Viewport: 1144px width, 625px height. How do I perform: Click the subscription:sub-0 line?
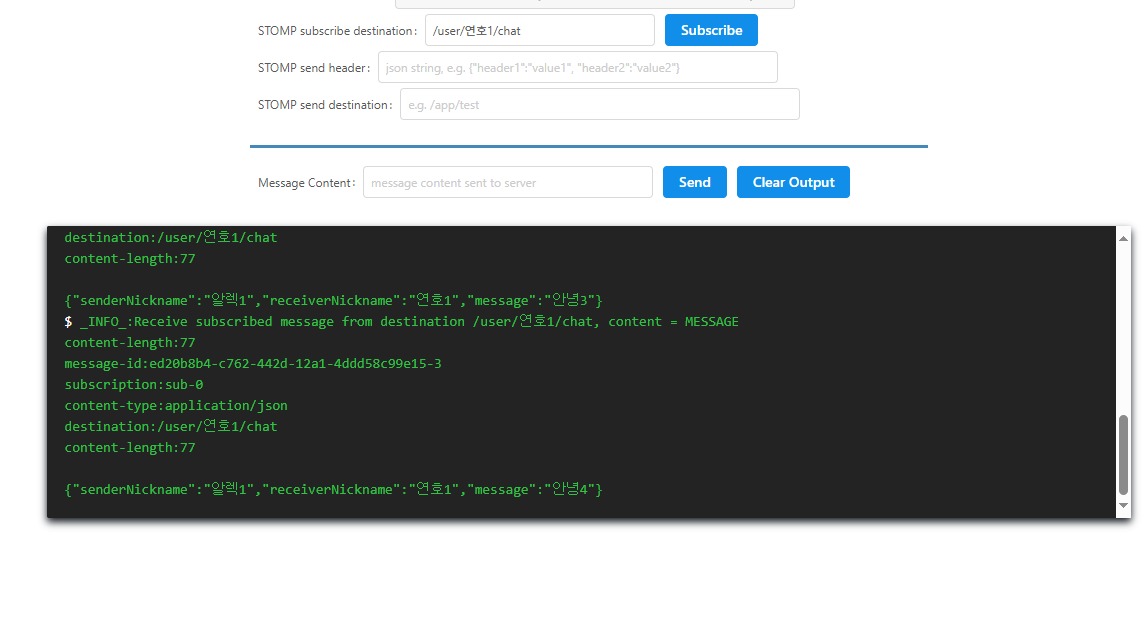click(x=134, y=384)
